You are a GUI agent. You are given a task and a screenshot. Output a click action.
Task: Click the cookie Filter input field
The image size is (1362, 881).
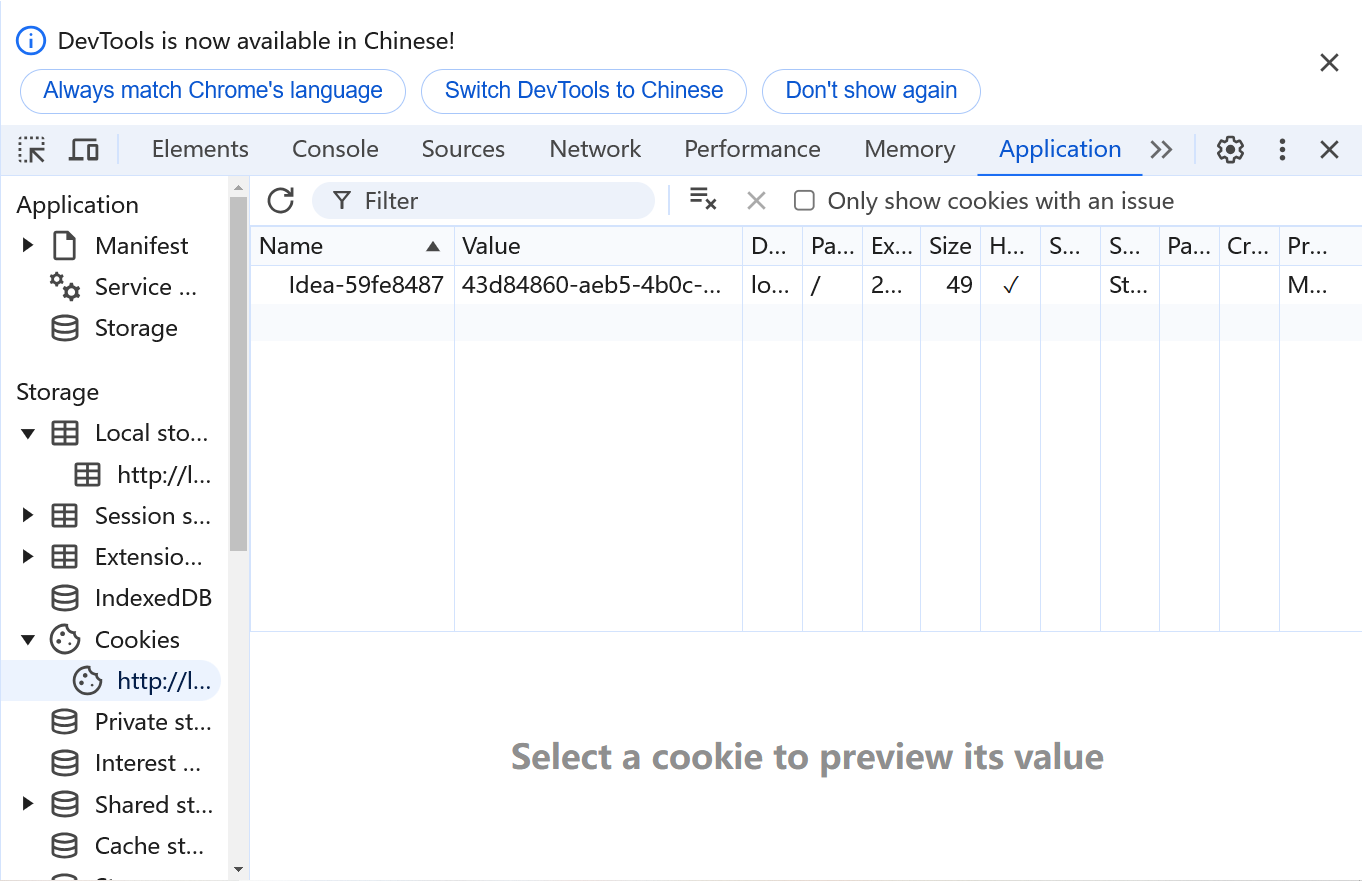500,201
